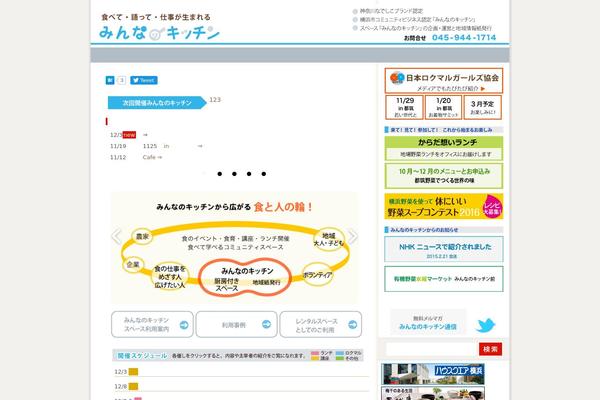Go to next slide with right arrow
Viewport: 600px width, 400px height.
352,236
